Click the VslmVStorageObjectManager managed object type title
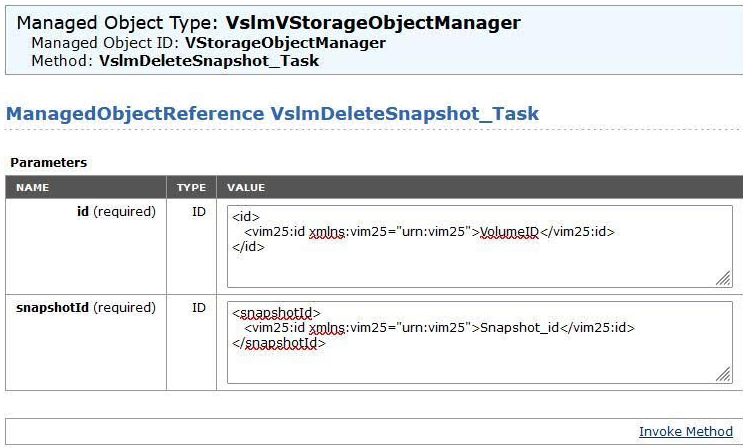The height and width of the screenshot is (448, 743). pyautogui.click(x=373, y=22)
